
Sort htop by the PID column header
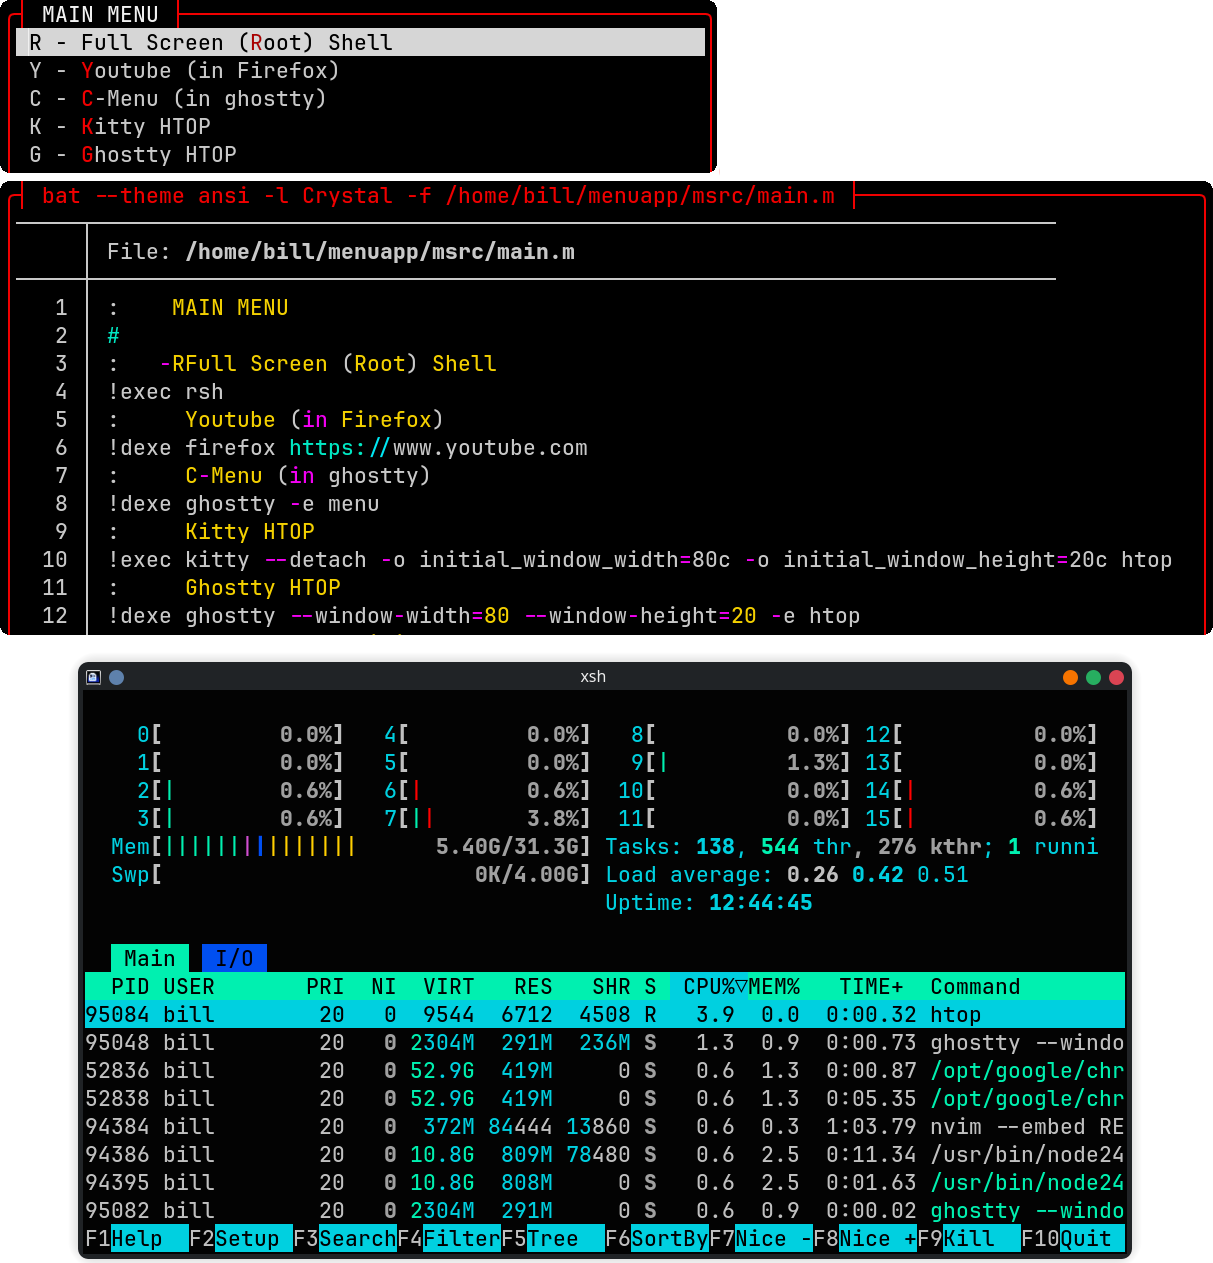[x=130, y=986]
